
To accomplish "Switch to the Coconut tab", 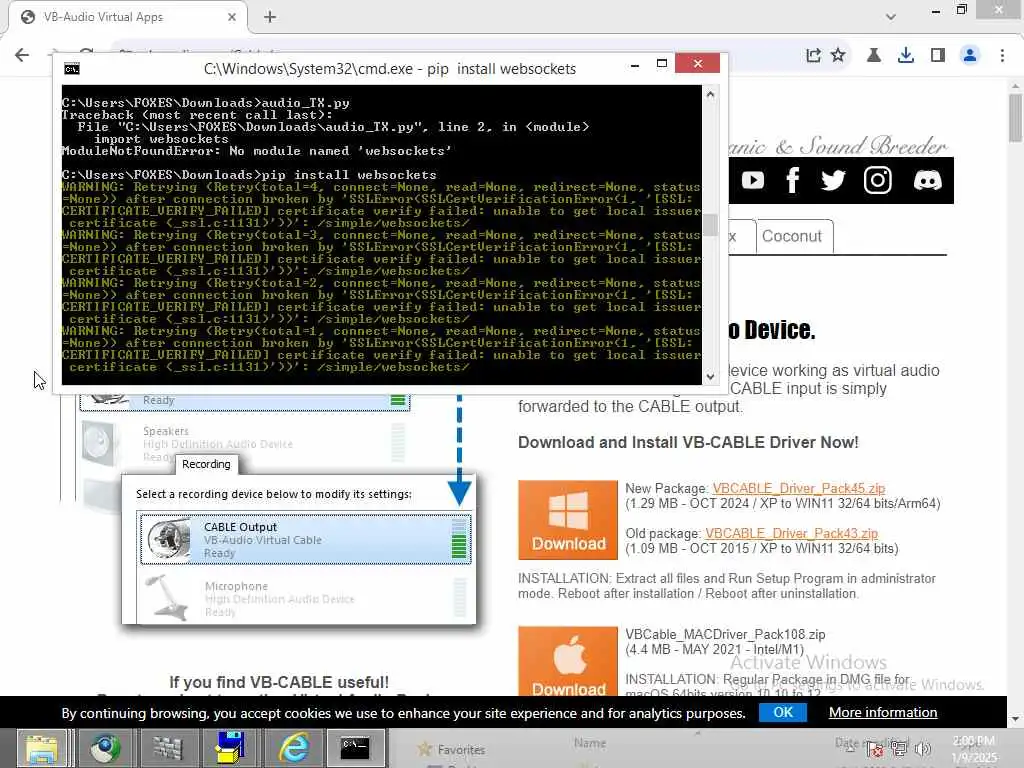I will 794,236.
